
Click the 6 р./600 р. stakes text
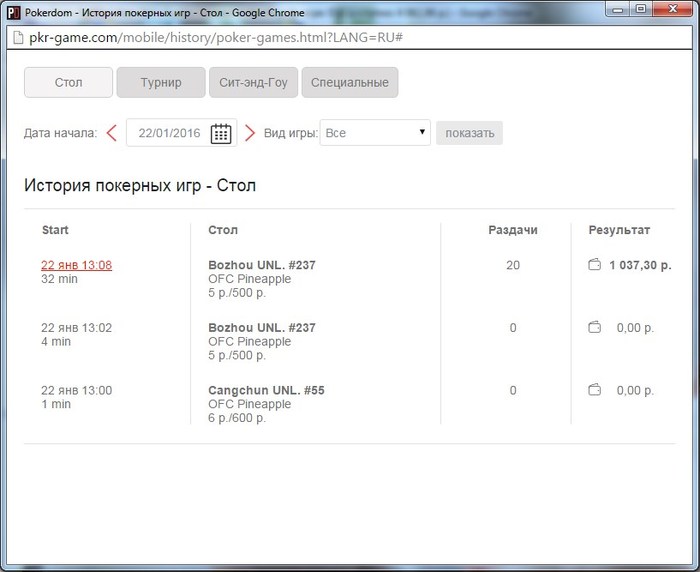237,418
